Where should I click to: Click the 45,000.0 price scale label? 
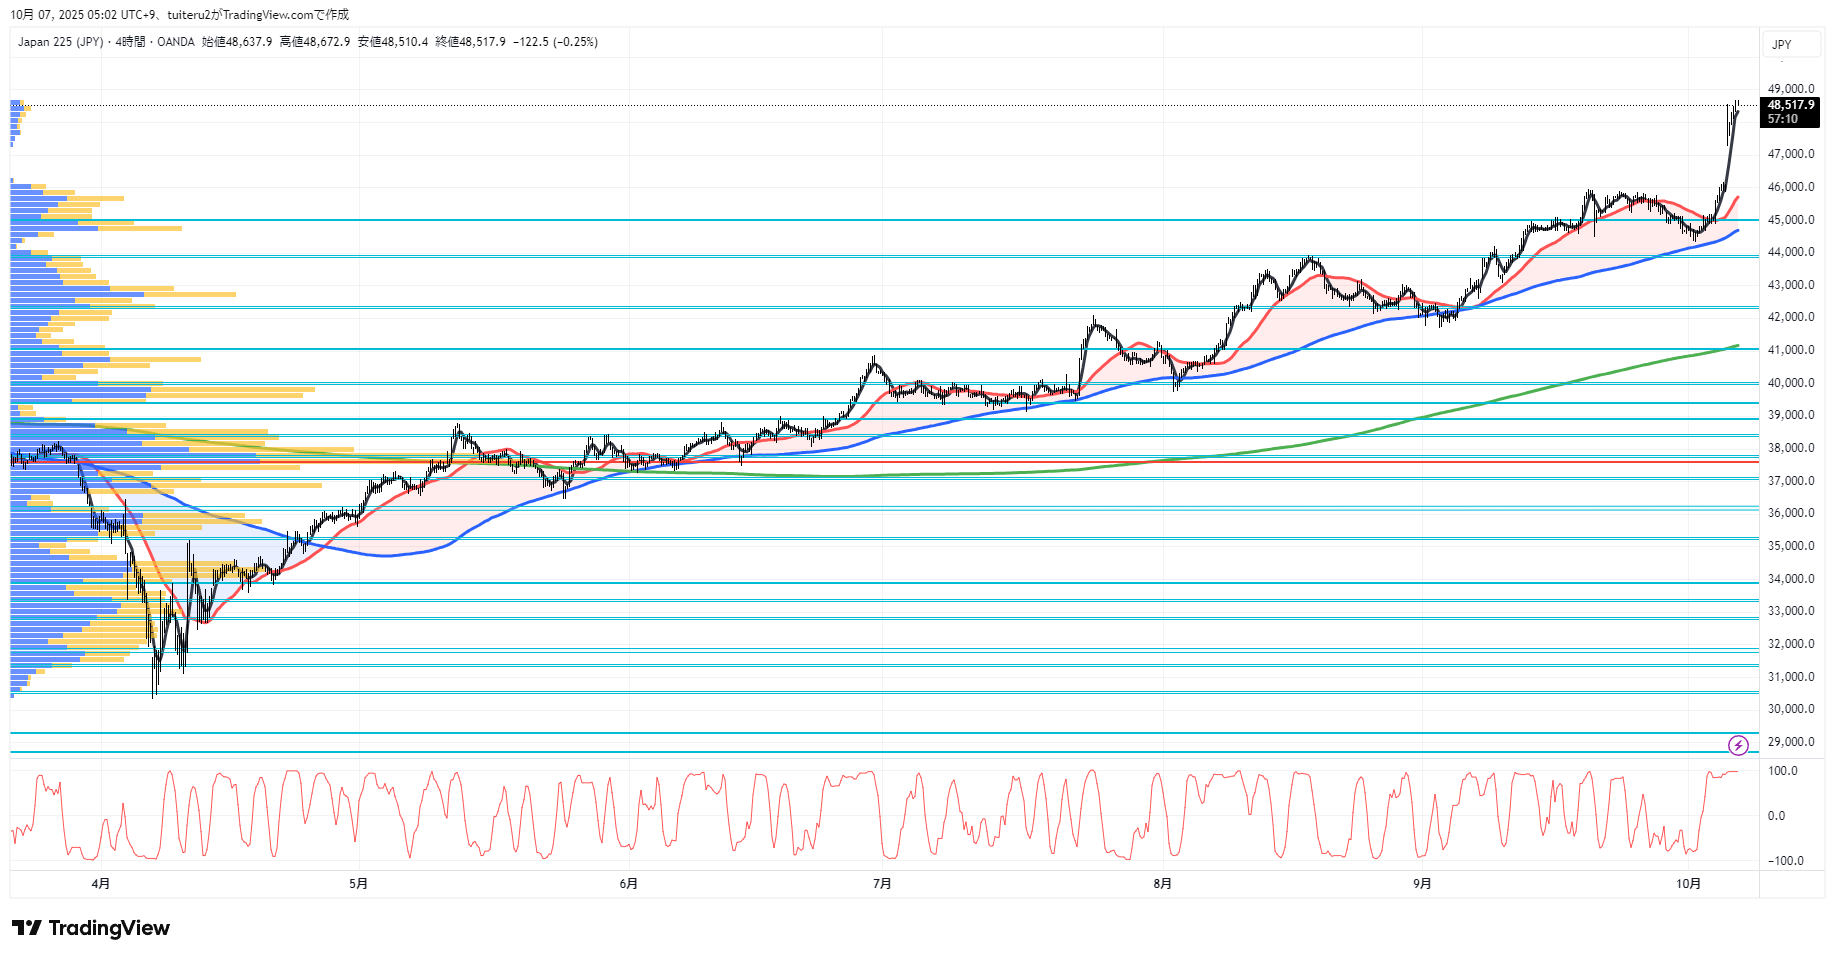pyautogui.click(x=1790, y=220)
